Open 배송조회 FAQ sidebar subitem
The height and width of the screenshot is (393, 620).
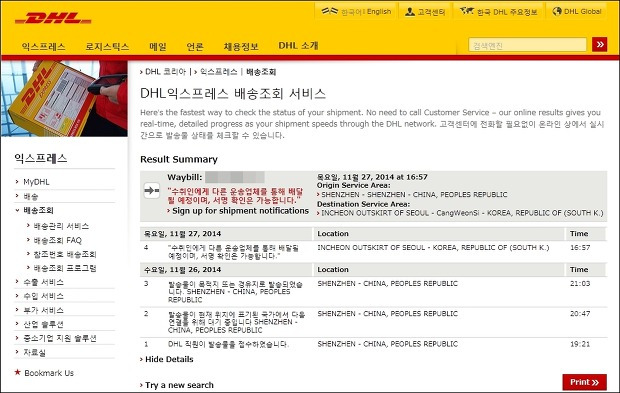coord(58,240)
